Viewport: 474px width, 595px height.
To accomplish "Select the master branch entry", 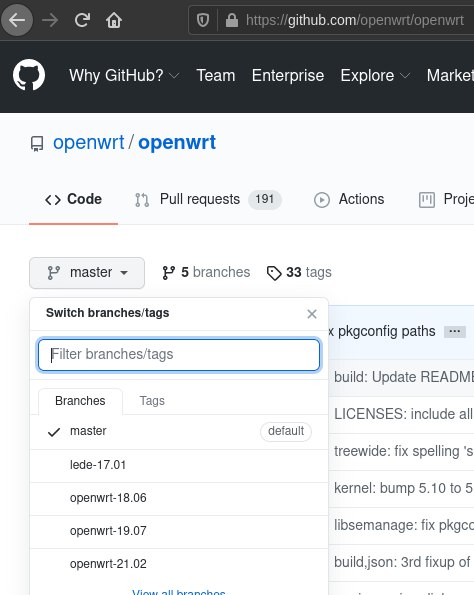I will (x=179, y=432).
